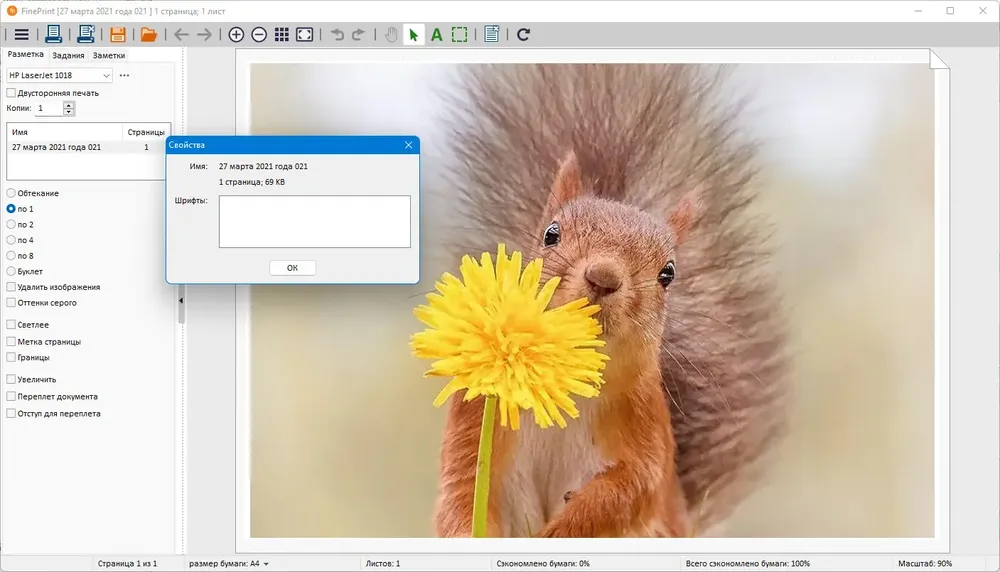Zoom in with the plus magnifier icon
Viewport: 1000px width, 572px height.
click(x=236, y=34)
